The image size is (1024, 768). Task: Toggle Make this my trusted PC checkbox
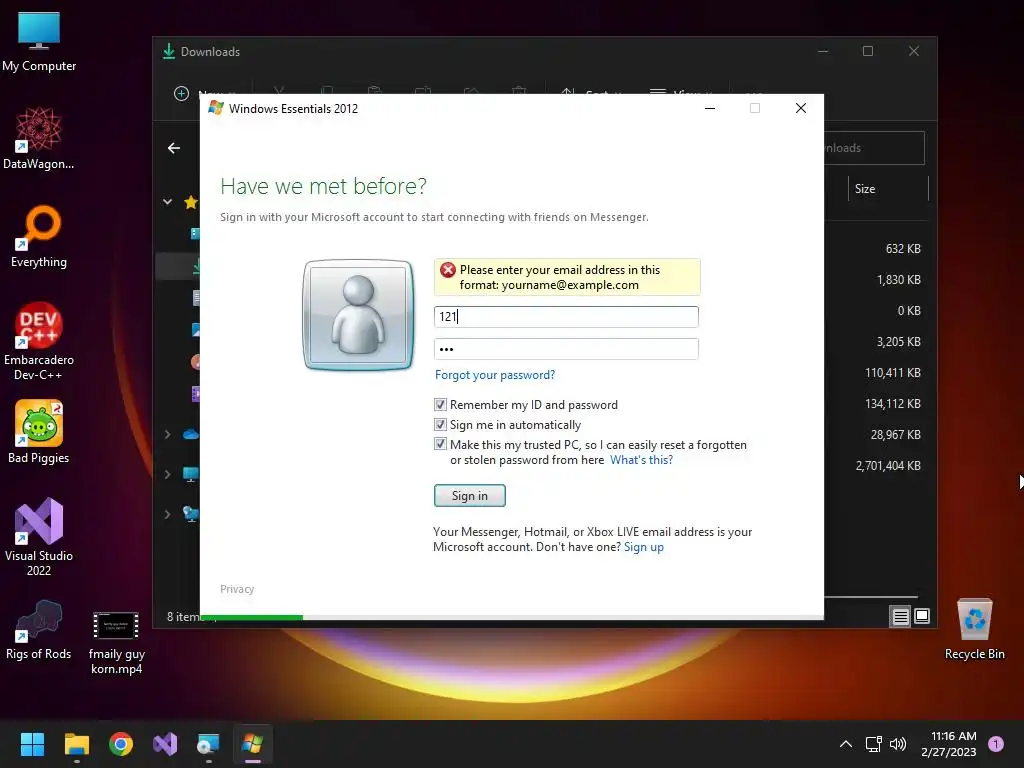coord(440,445)
